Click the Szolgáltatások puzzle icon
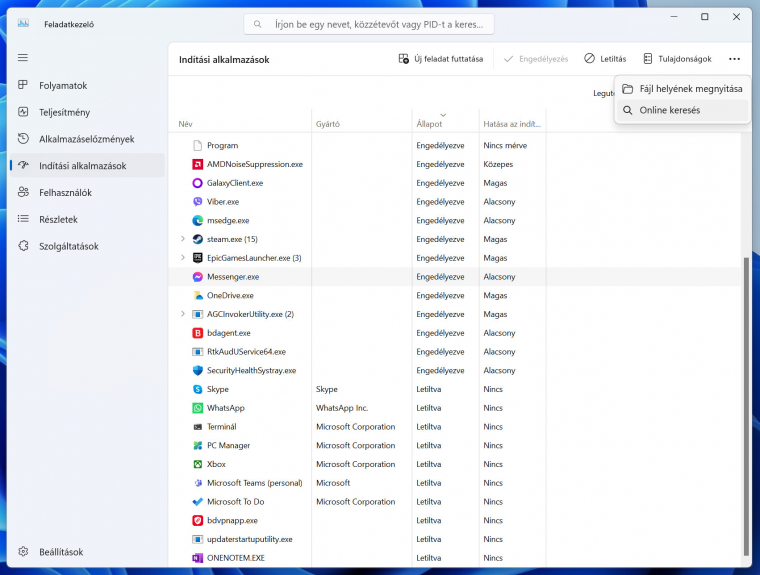760x575 pixels. click(23, 246)
